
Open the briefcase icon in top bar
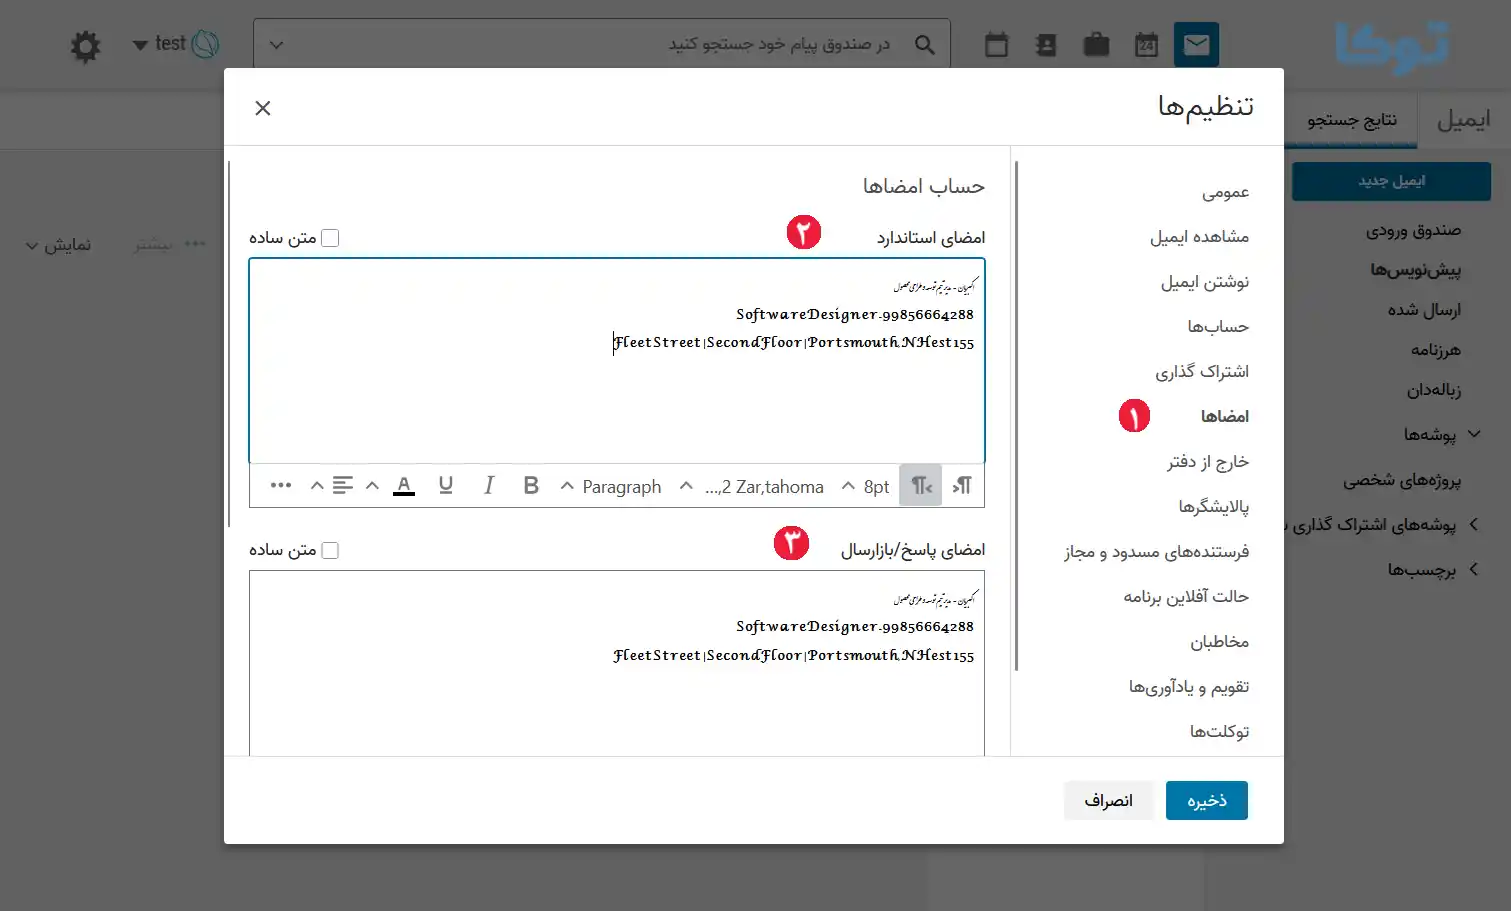[1096, 45]
